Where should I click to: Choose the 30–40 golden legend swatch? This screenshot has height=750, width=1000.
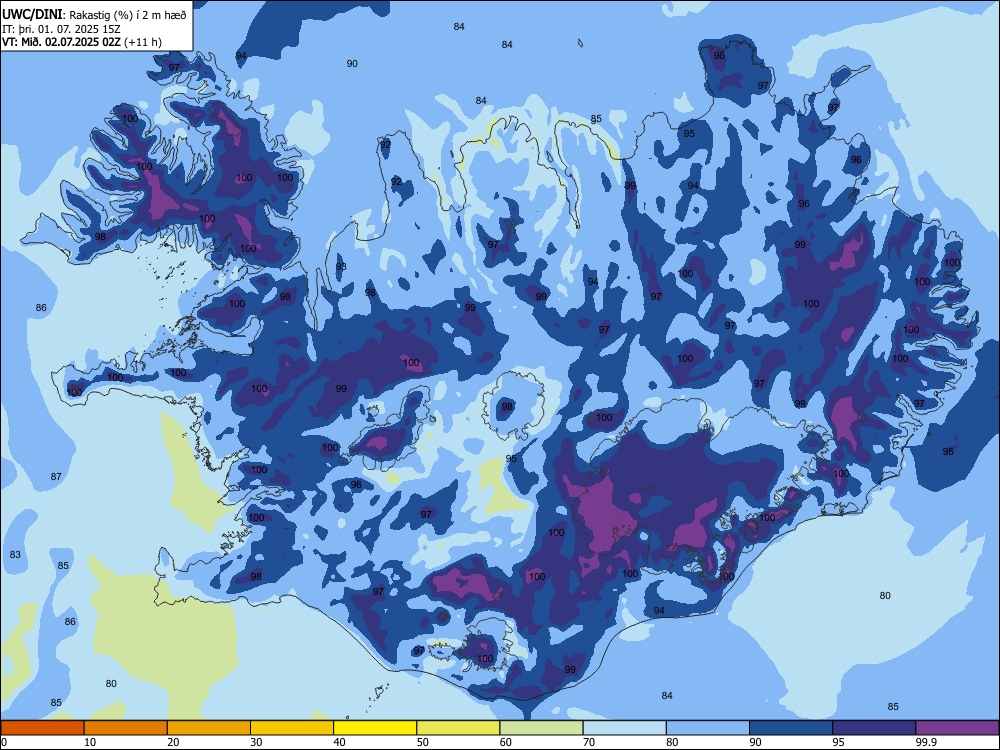click(292, 728)
